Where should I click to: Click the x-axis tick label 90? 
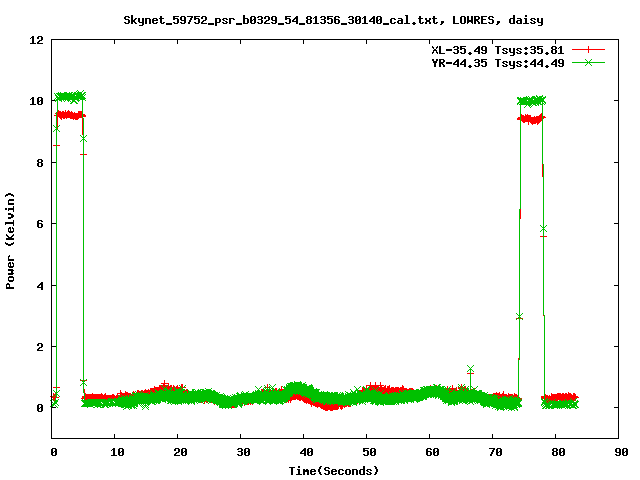pyautogui.click(x=621, y=452)
